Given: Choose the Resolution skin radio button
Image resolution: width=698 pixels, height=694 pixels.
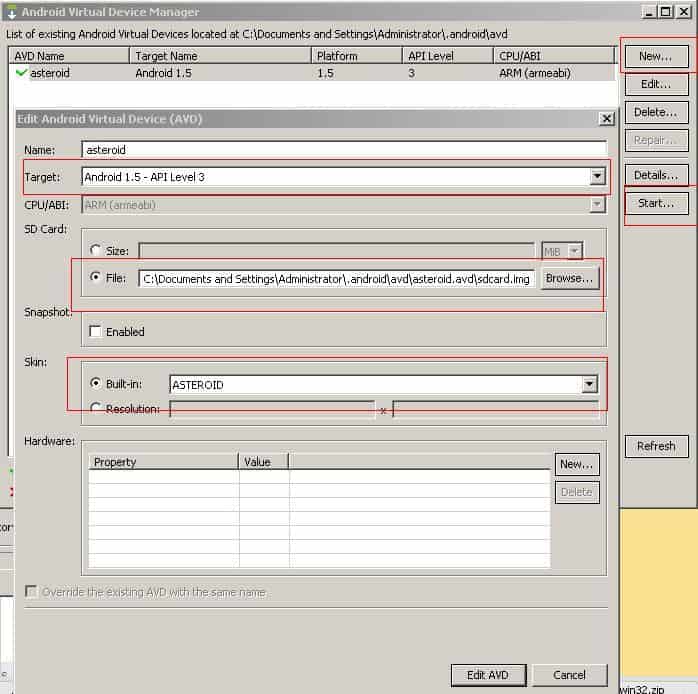Looking at the screenshot, I should (x=96, y=408).
